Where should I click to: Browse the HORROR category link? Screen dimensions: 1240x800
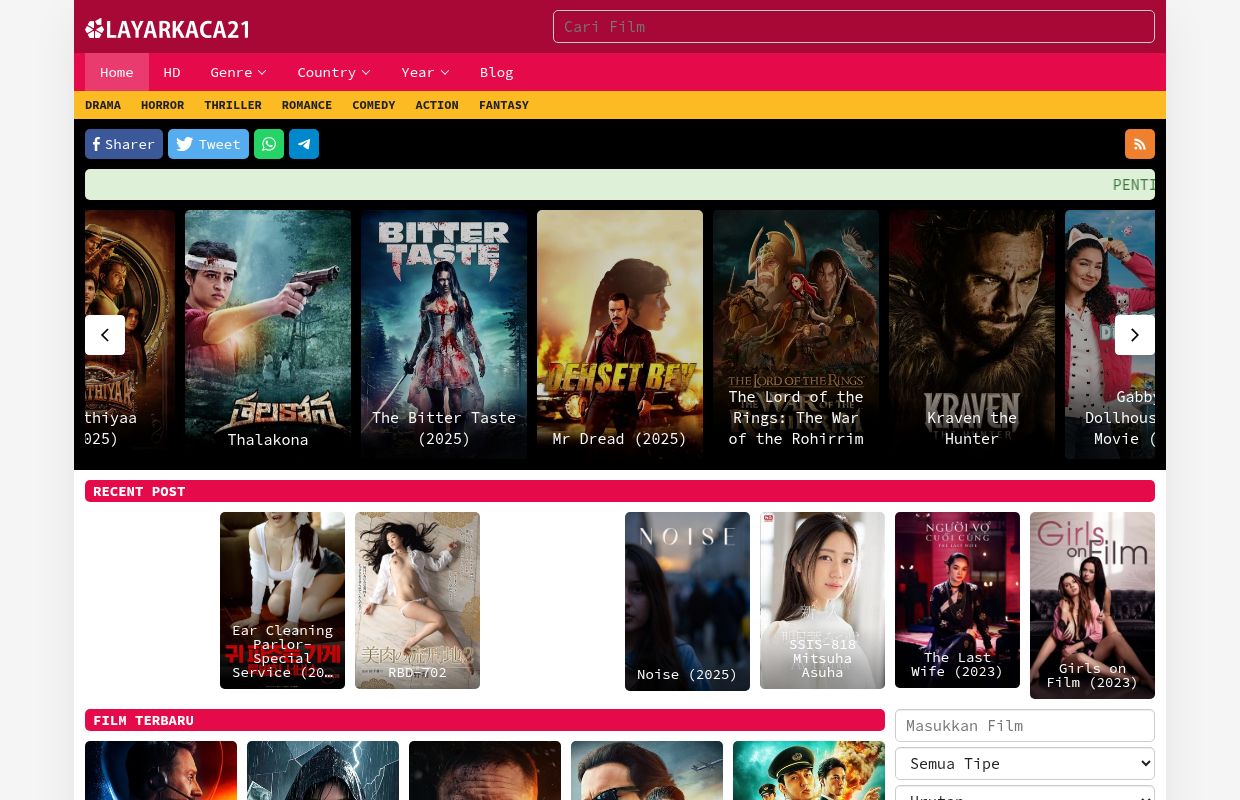(162, 105)
